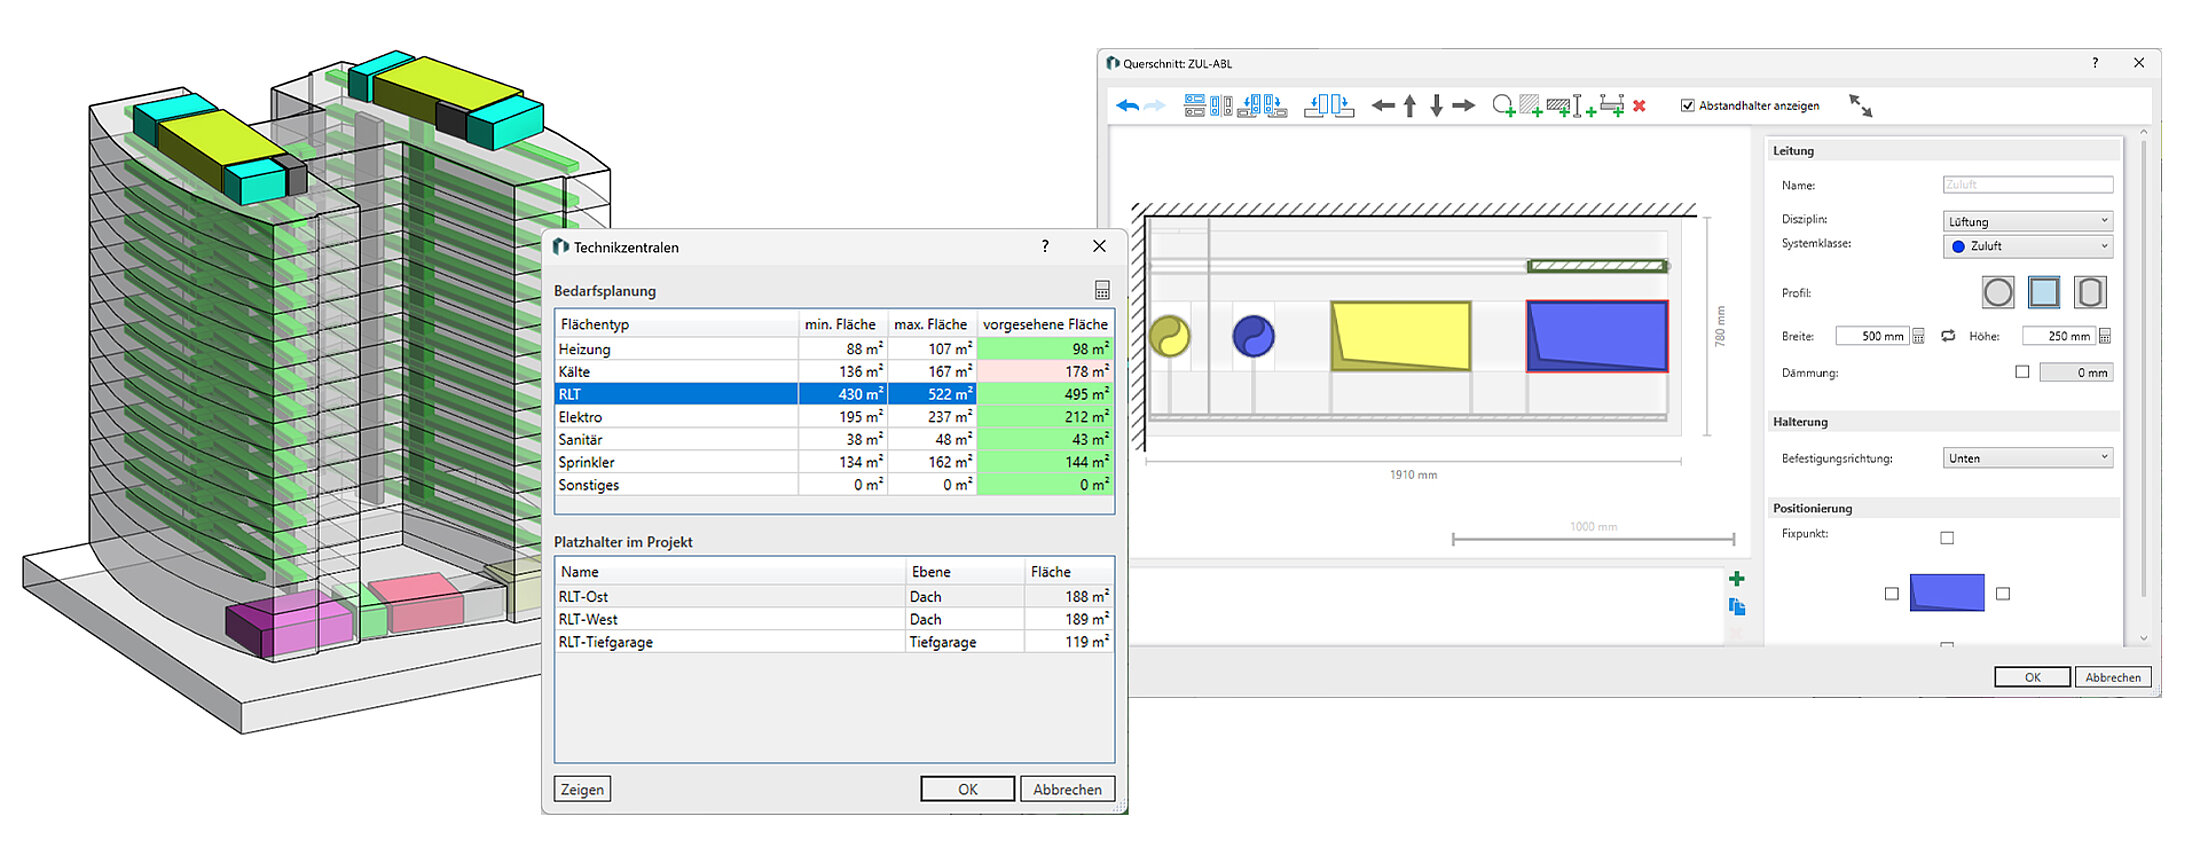2200x863 pixels.
Task: Open Befestigungsrichtung dropdown
Action: click(2027, 458)
